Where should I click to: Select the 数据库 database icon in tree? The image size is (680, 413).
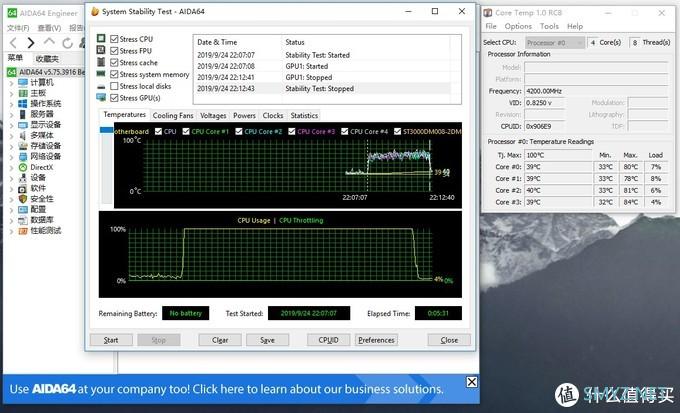23,220
